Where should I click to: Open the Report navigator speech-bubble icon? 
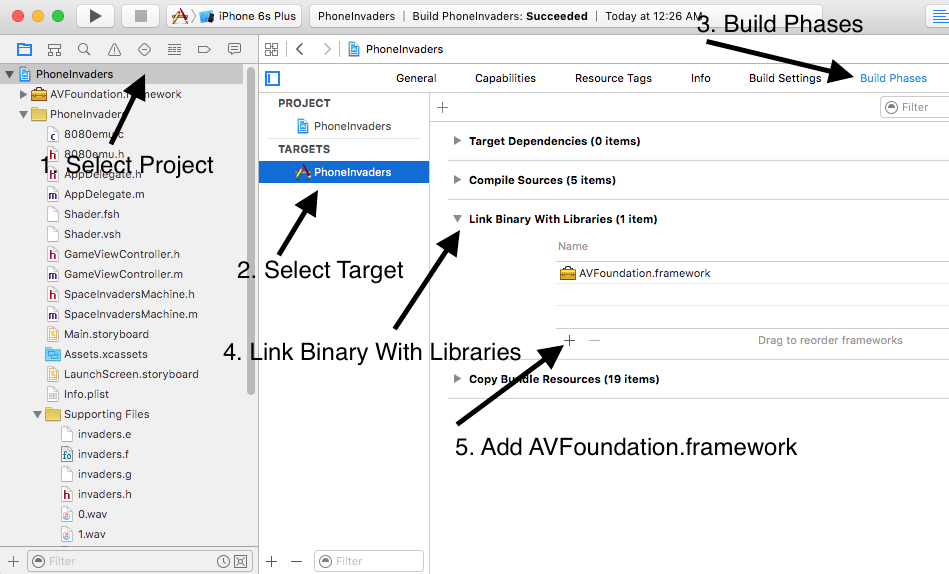pos(234,49)
